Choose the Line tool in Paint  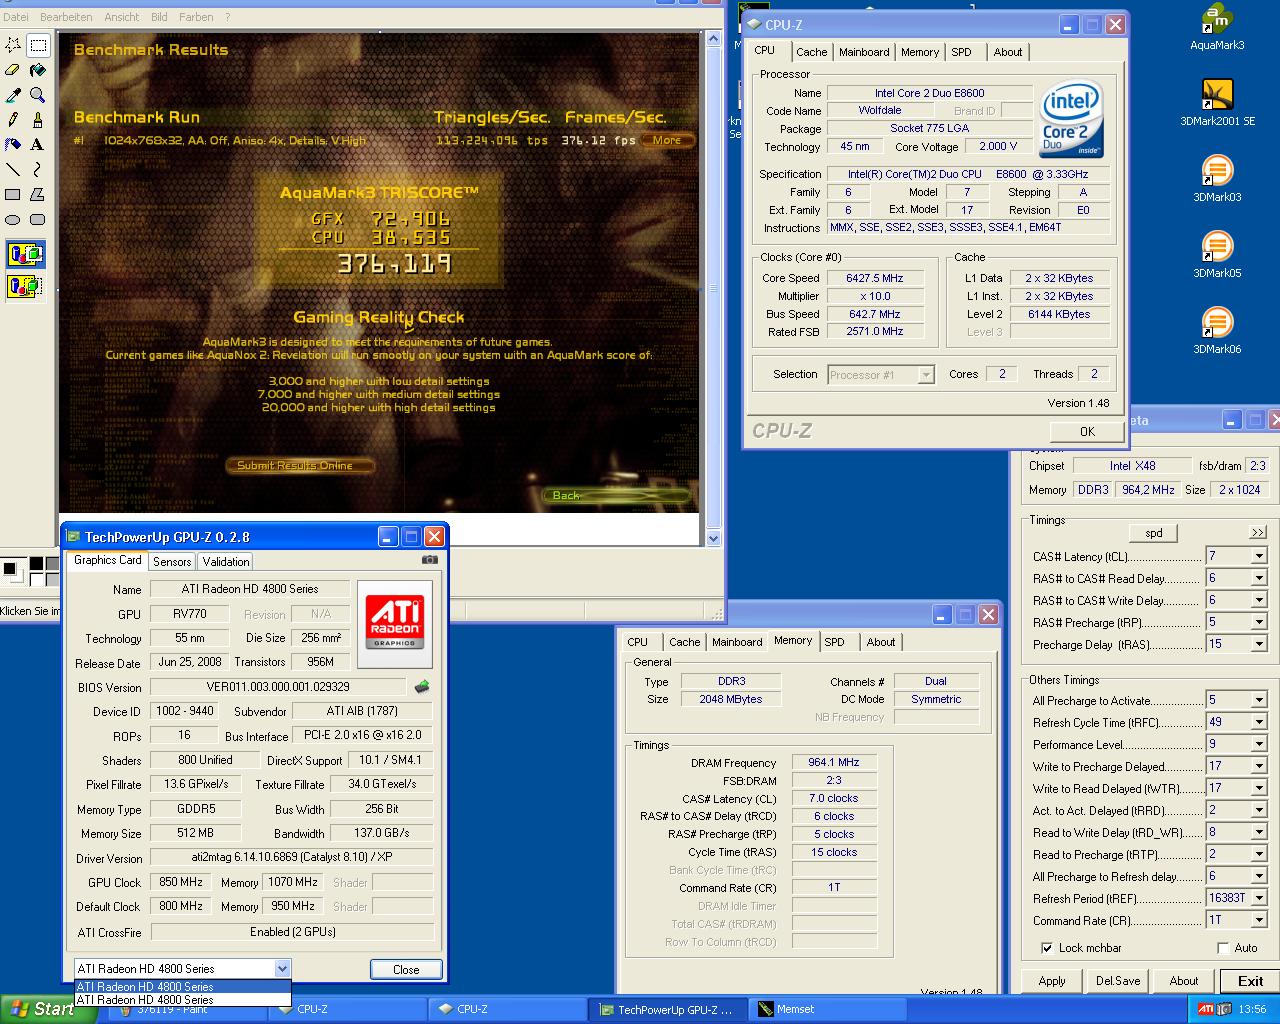tap(13, 170)
